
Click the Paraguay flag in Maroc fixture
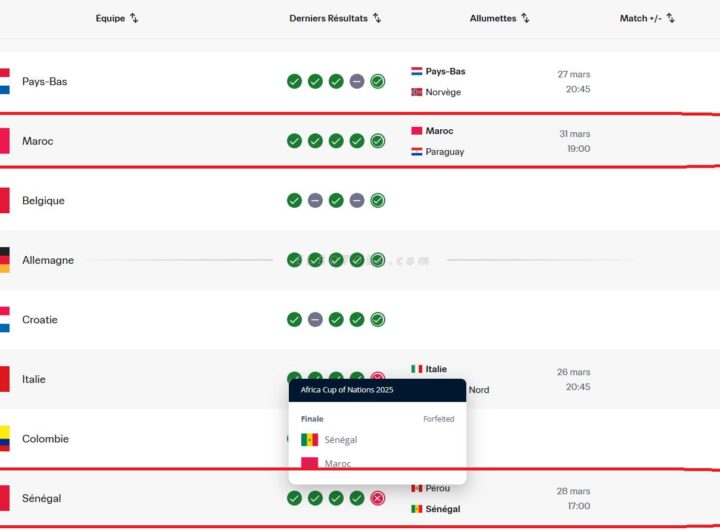(417, 152)
